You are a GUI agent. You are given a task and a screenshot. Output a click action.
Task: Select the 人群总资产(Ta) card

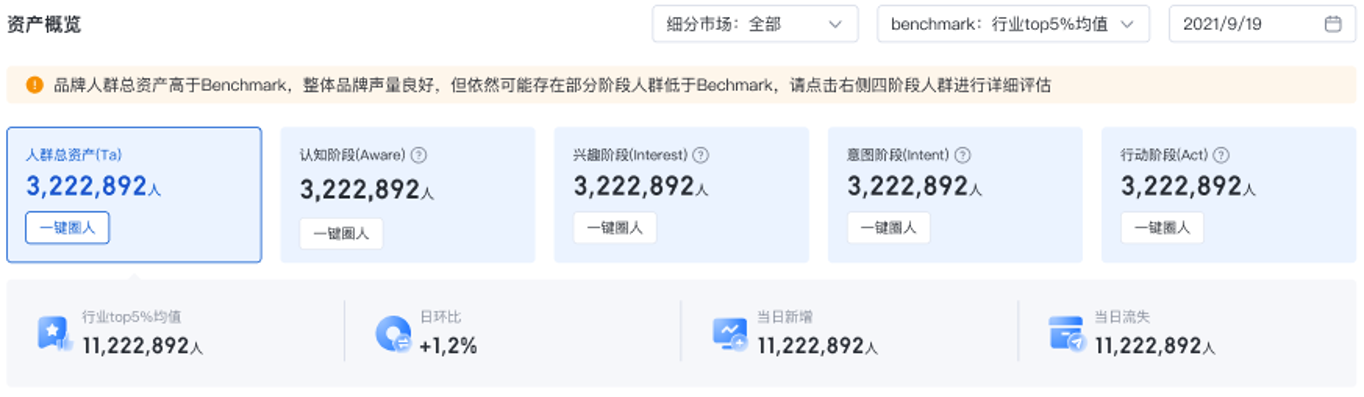(x=134, y=195)
